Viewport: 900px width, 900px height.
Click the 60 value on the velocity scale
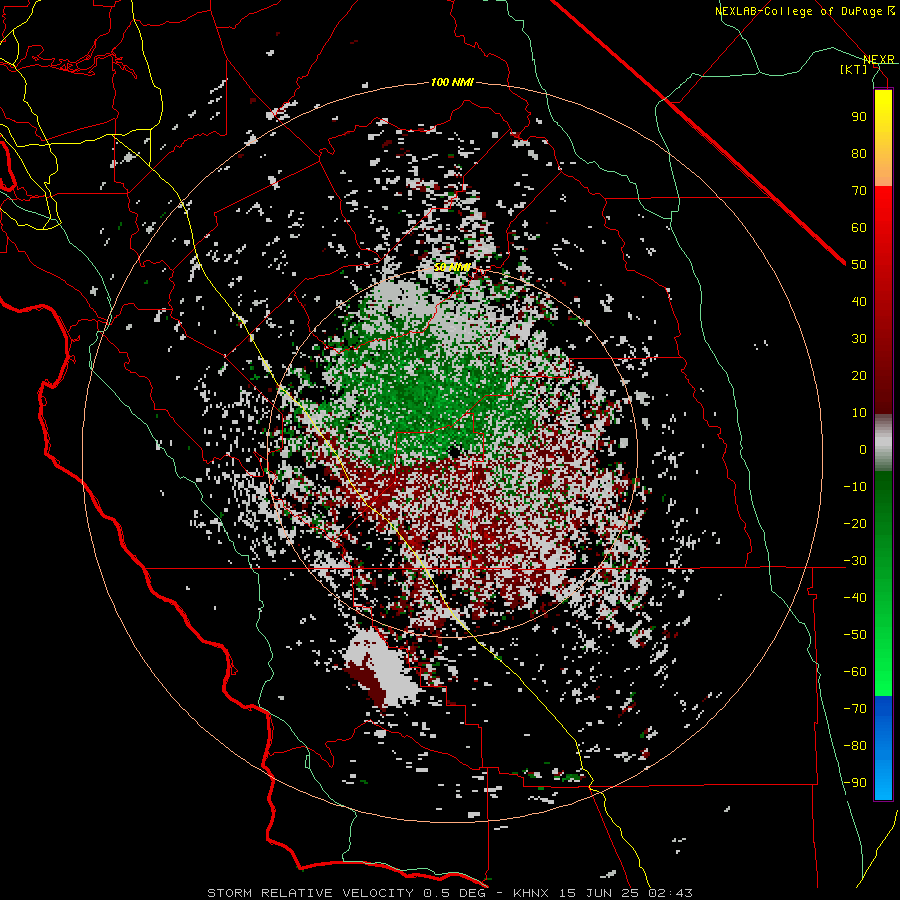tap(859, 228)
